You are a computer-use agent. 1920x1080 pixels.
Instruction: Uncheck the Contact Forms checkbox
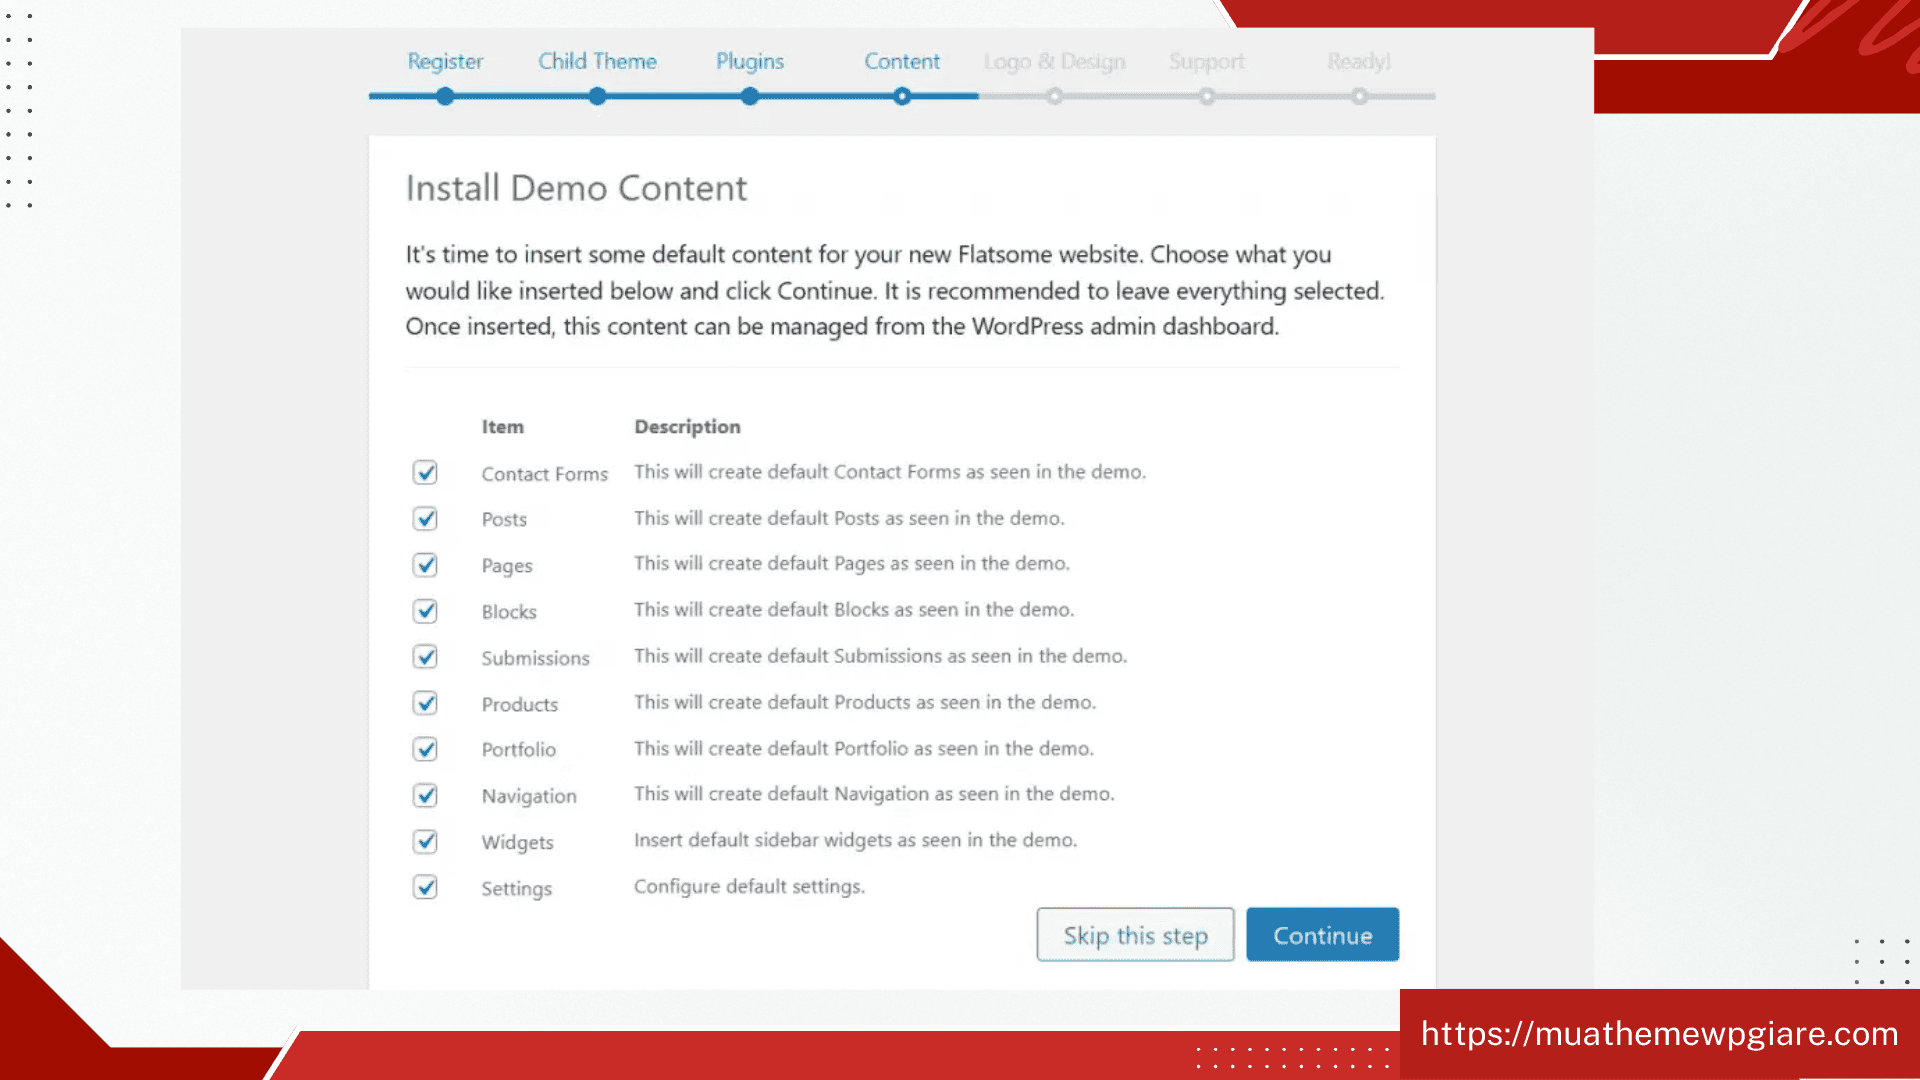point(425,472)
